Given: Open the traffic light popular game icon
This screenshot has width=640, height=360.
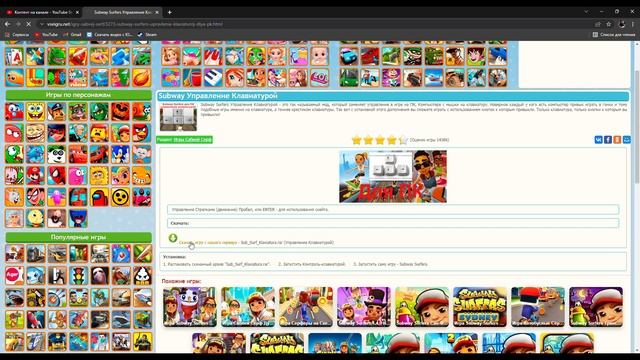Looking at the screenshot, I should [78, 276].
